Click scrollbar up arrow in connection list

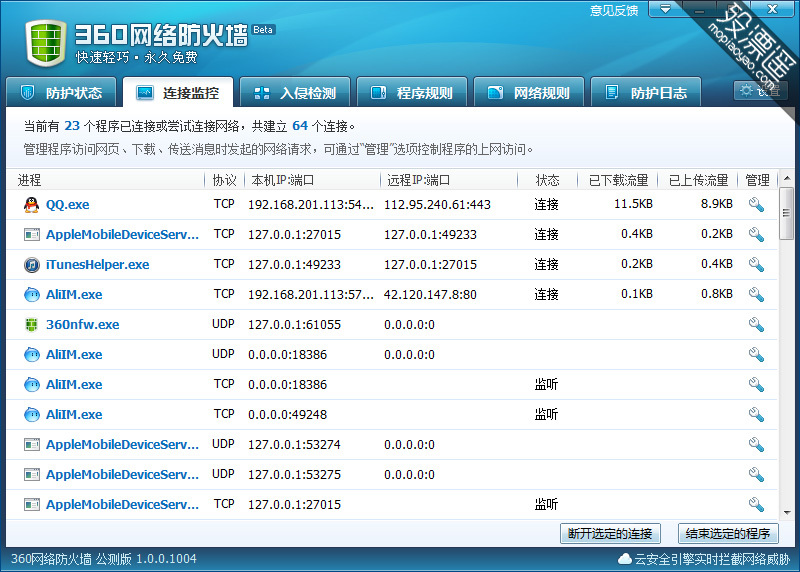coord(786,181)
